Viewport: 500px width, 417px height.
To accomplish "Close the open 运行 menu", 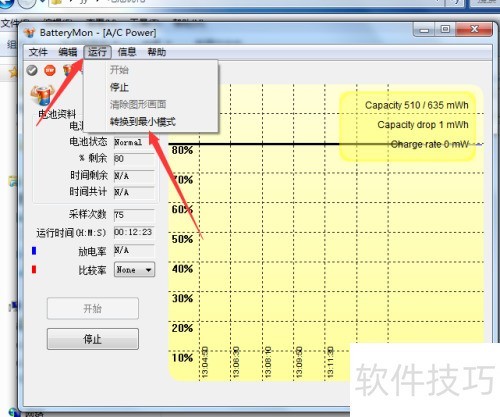I will pyautogui.click(x=97, y=52).
